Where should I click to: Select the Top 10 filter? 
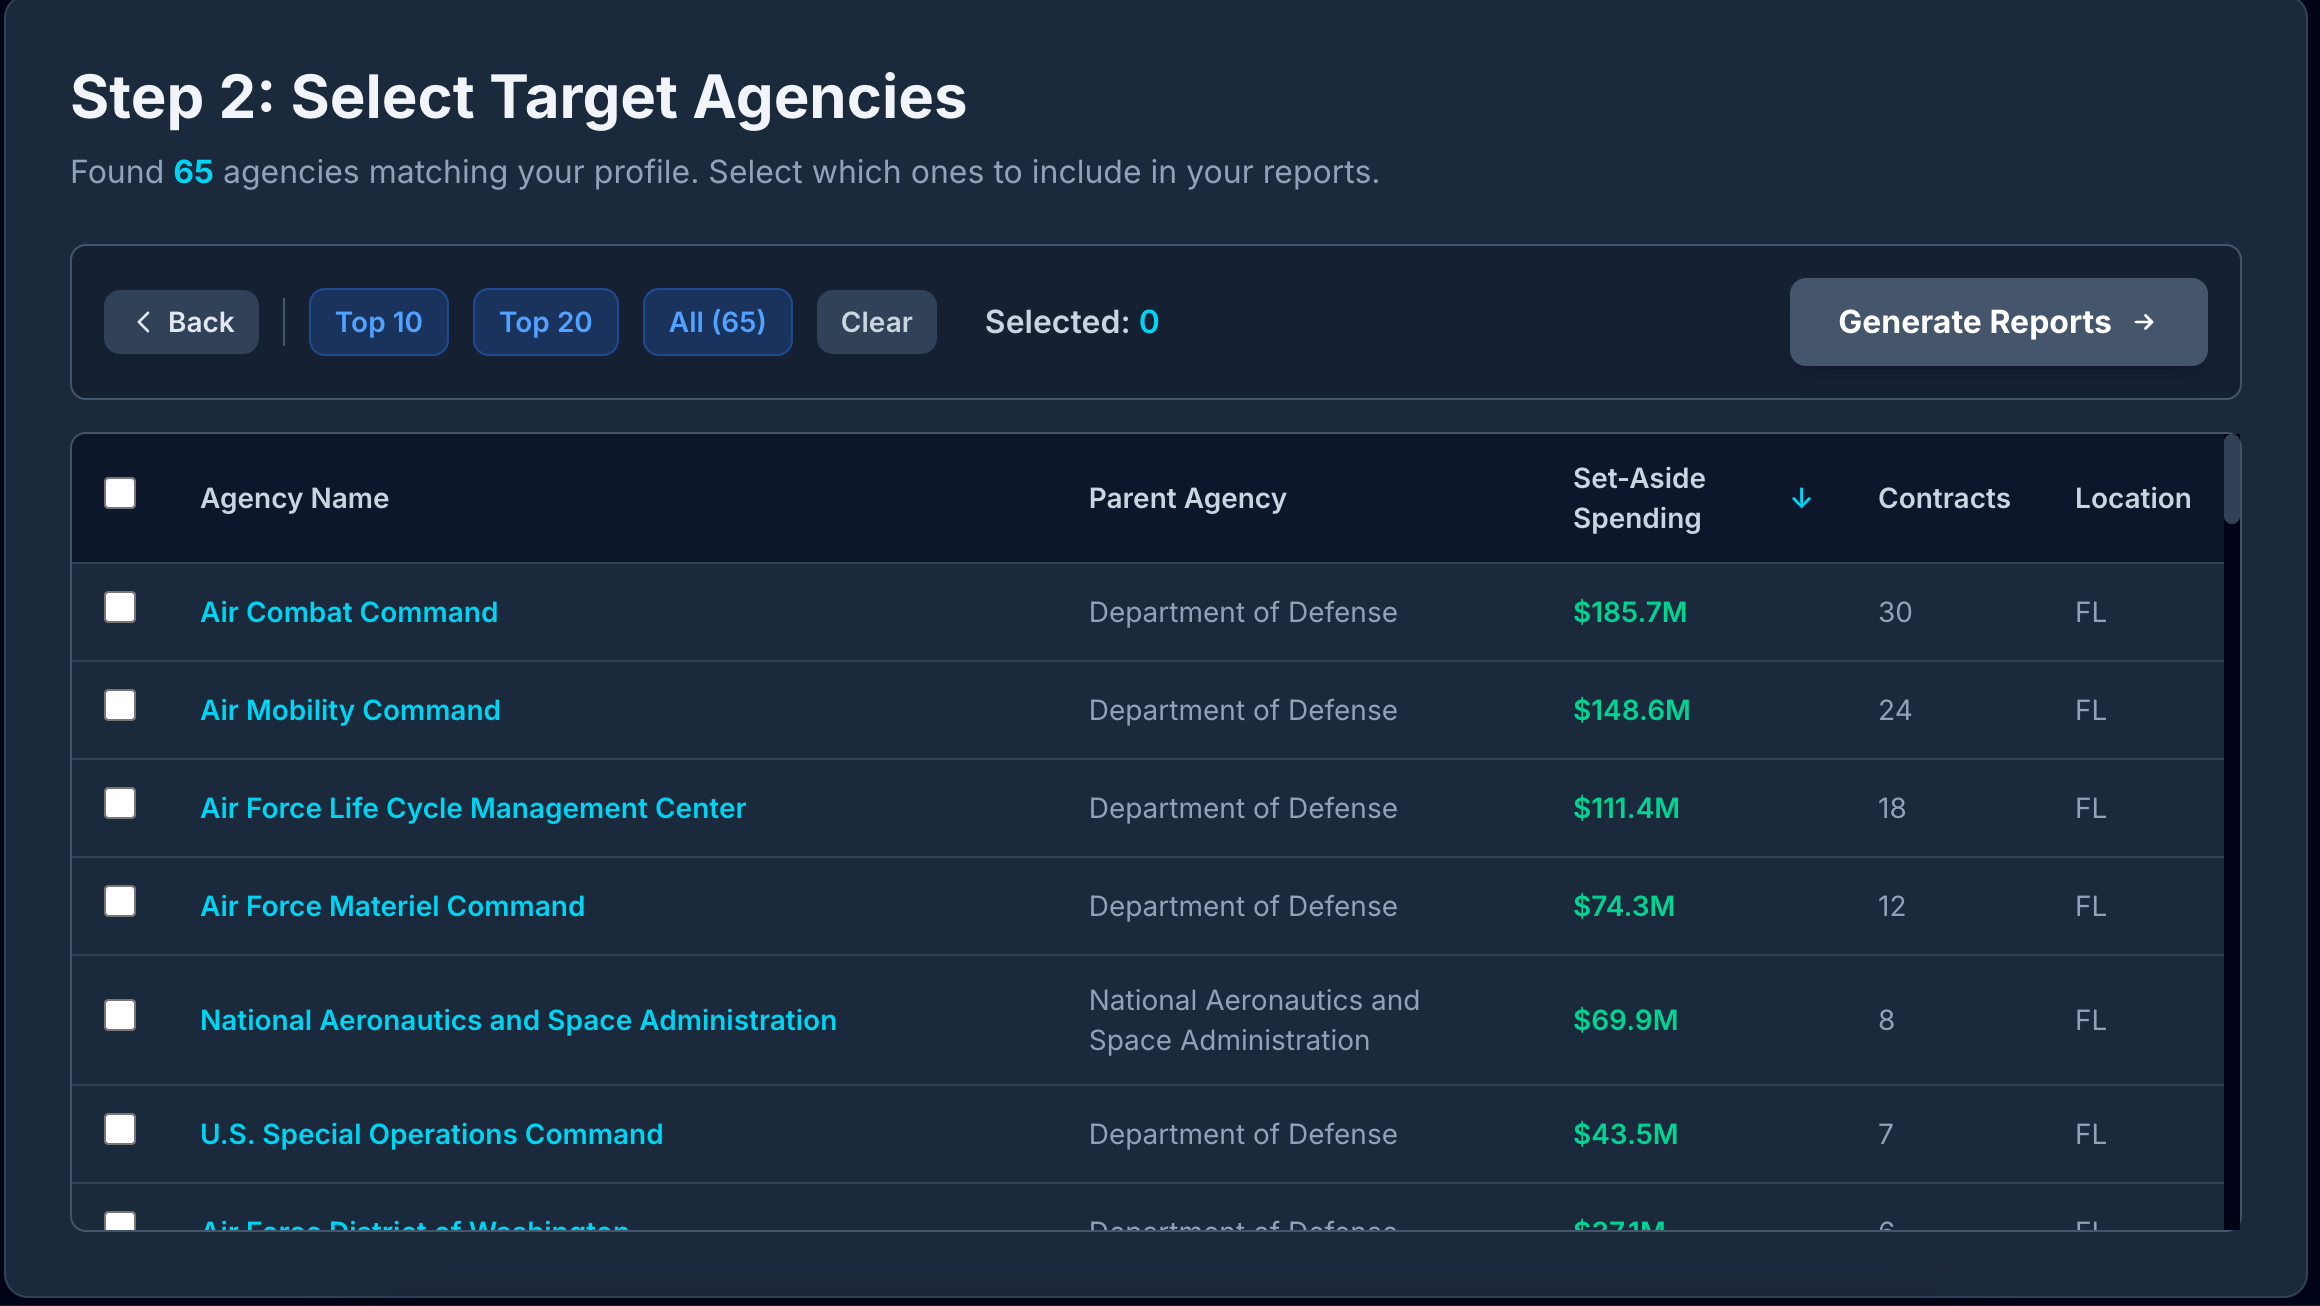point(378,321)
